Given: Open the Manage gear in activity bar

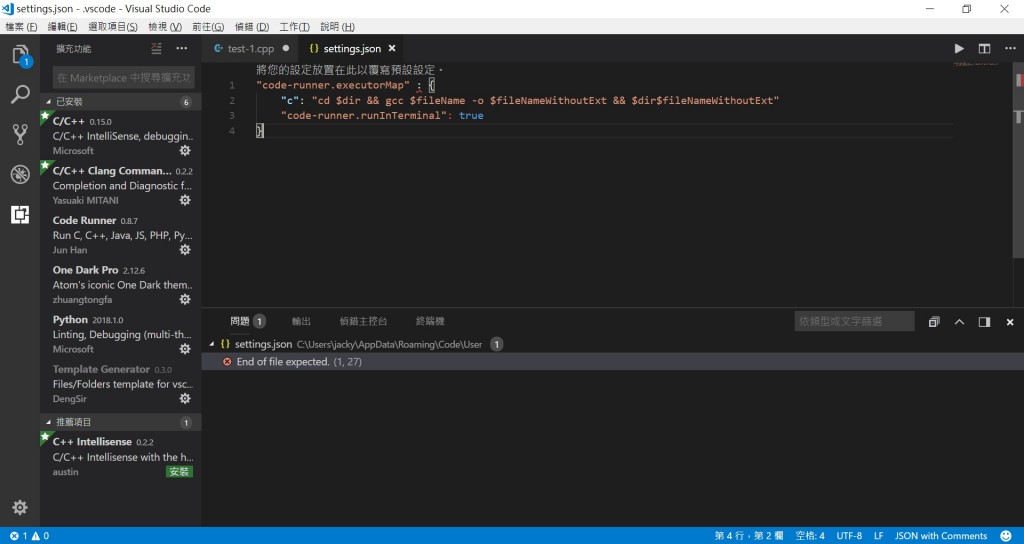Looking at the screenshot, I should point(20,507).
